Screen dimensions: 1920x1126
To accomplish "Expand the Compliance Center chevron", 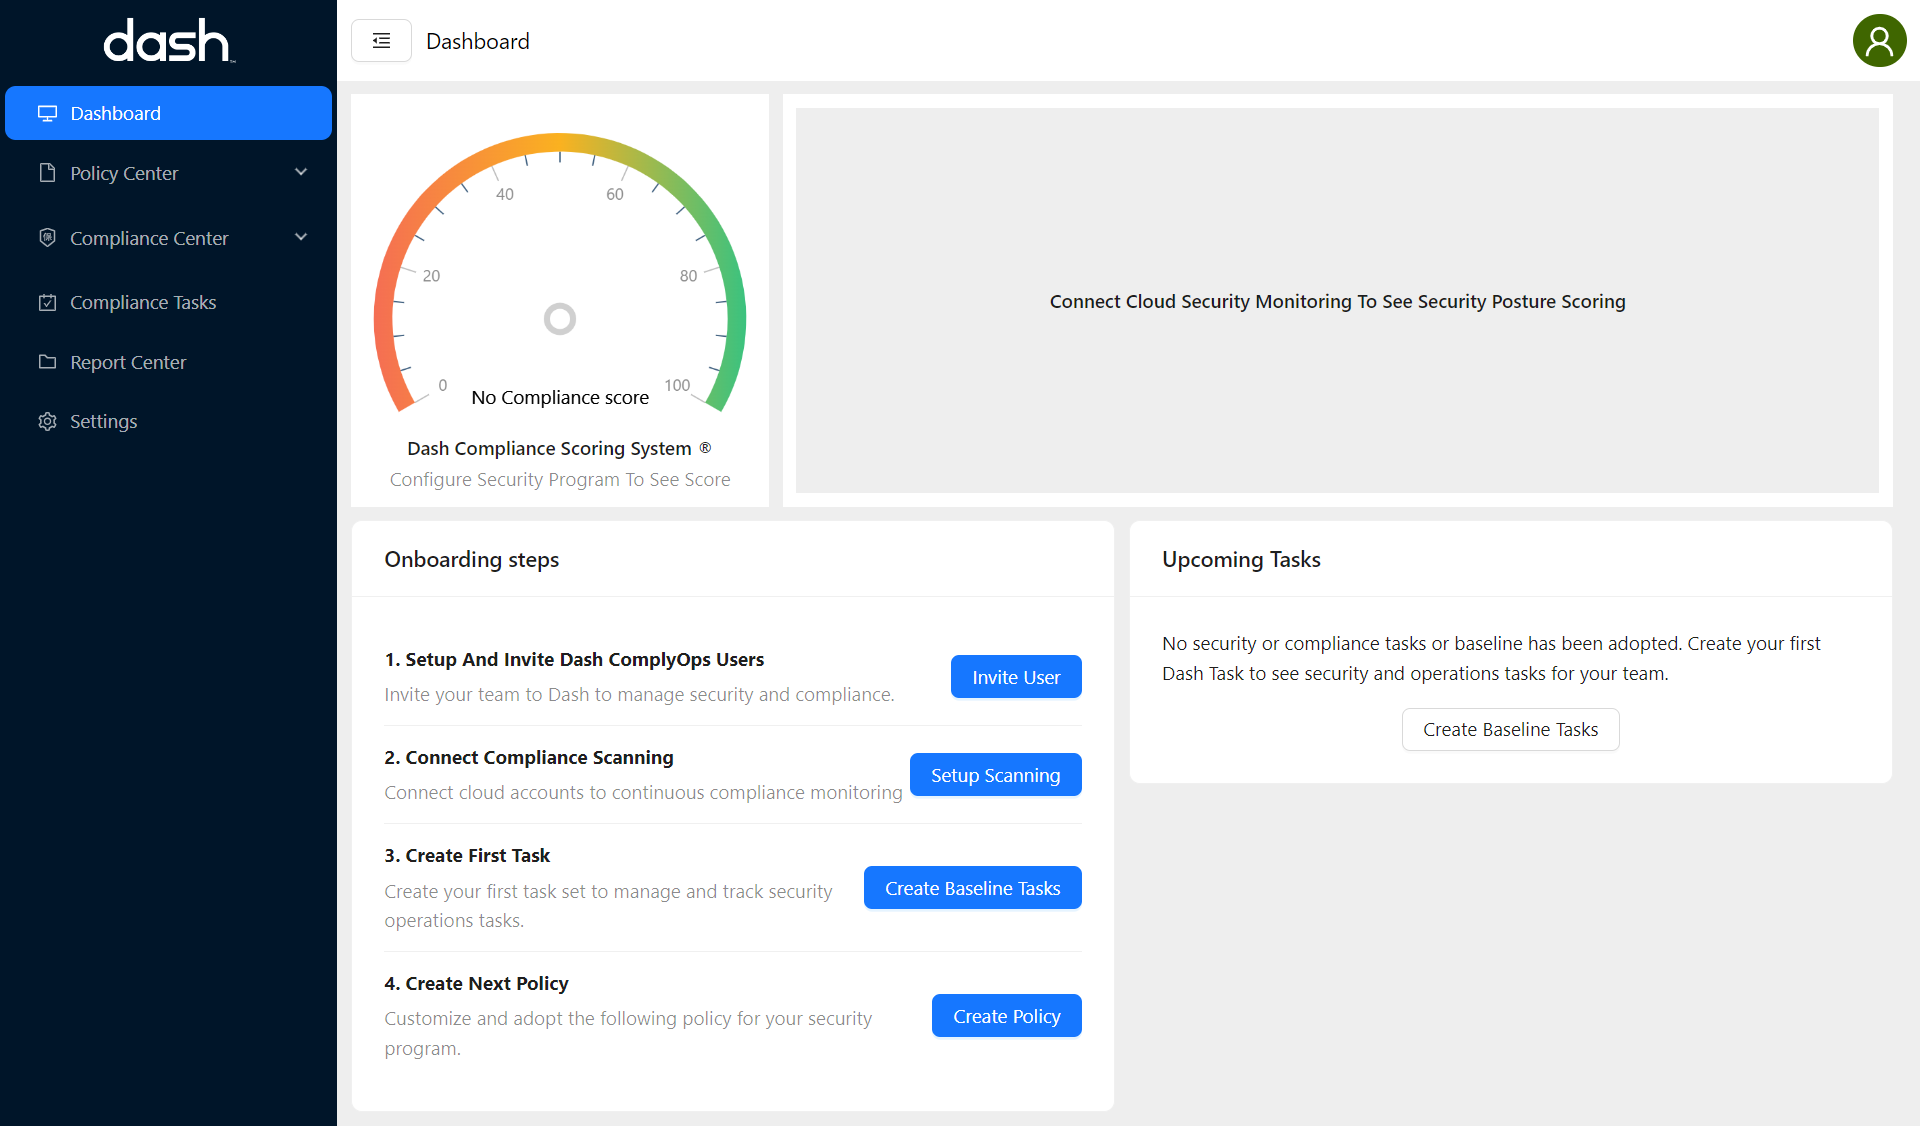I will pyautogui.click(x=301, y=237).
